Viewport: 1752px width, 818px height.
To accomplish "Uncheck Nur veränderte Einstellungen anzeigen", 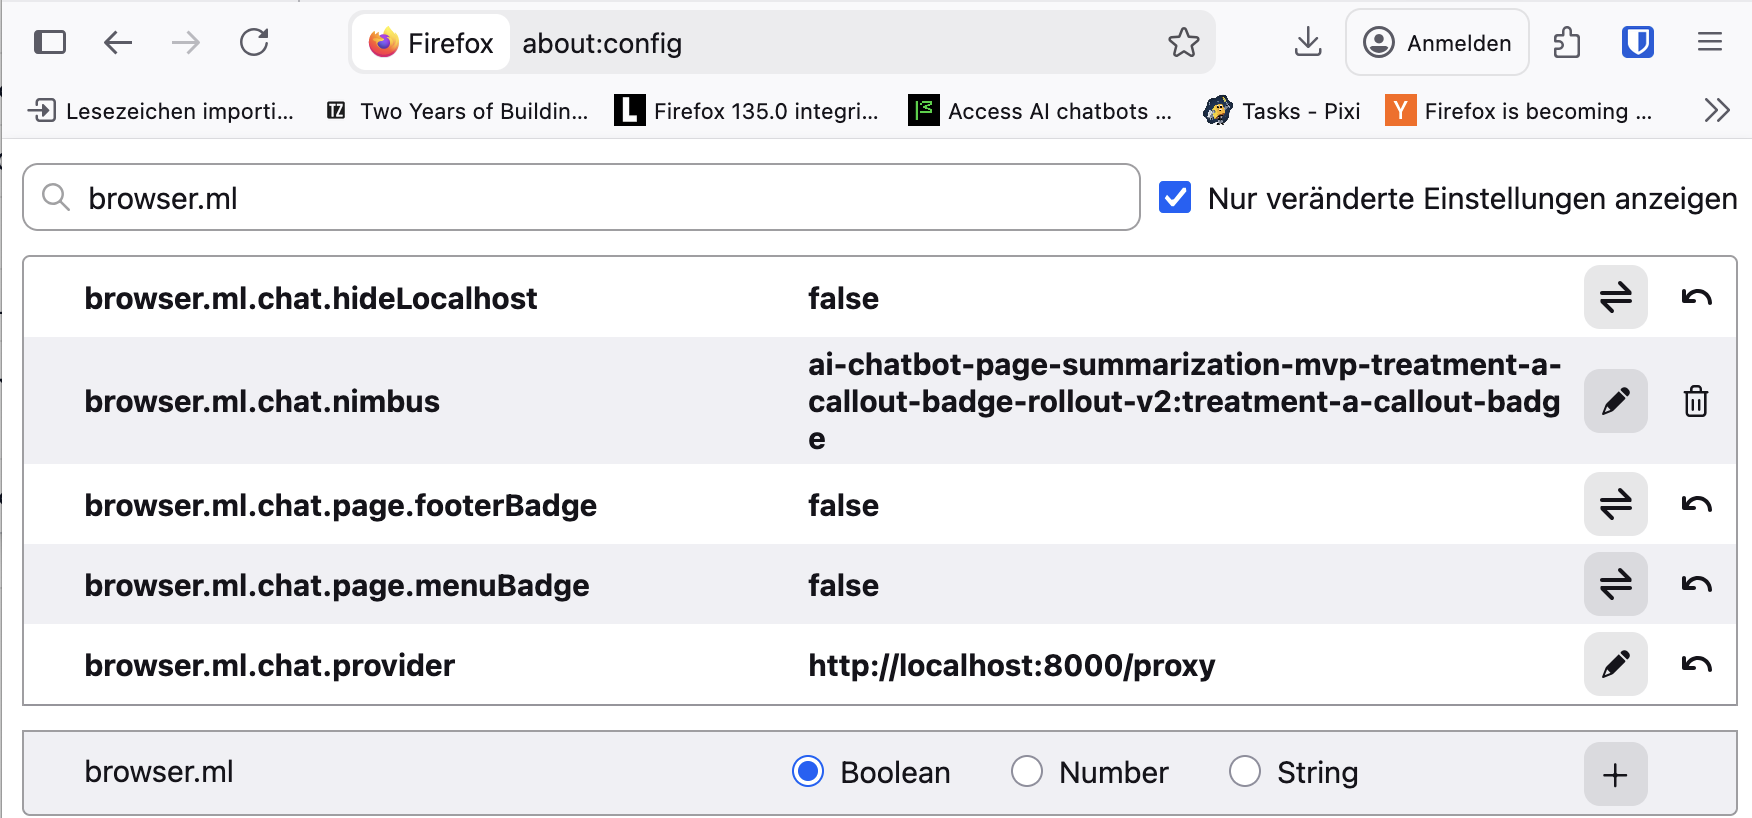I will click(x=1175, y=197).
